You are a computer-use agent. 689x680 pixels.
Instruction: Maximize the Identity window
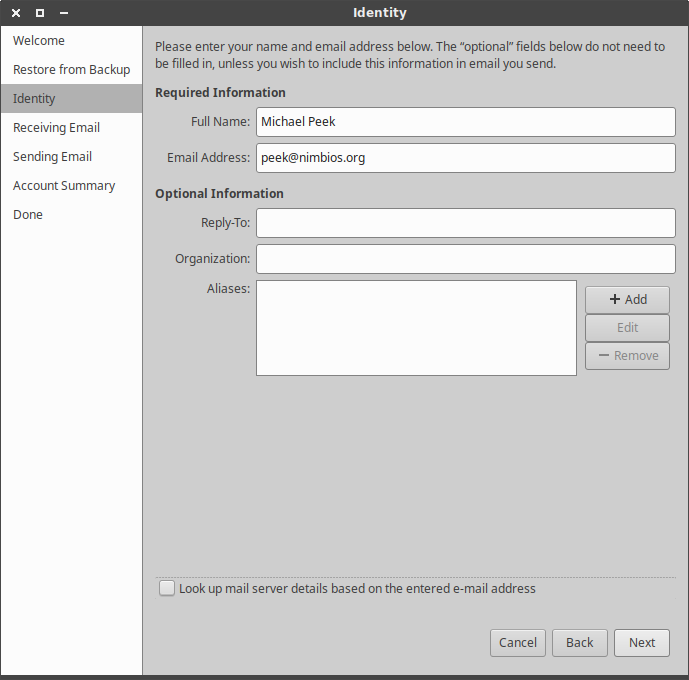[40, 13]
